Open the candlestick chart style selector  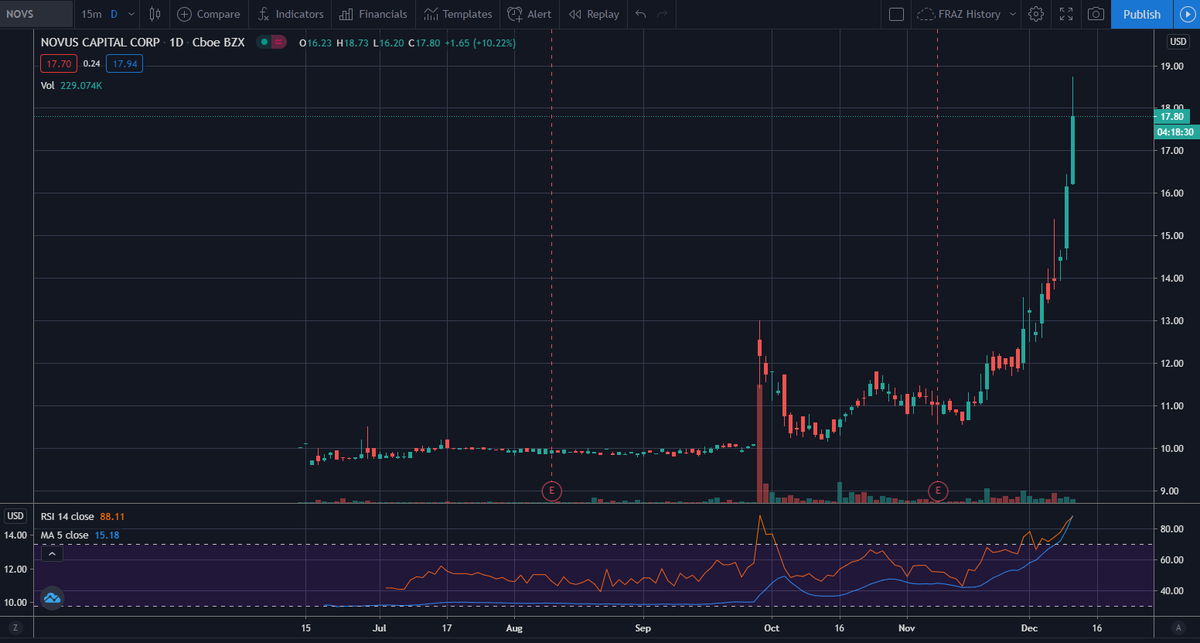point(154,14)
